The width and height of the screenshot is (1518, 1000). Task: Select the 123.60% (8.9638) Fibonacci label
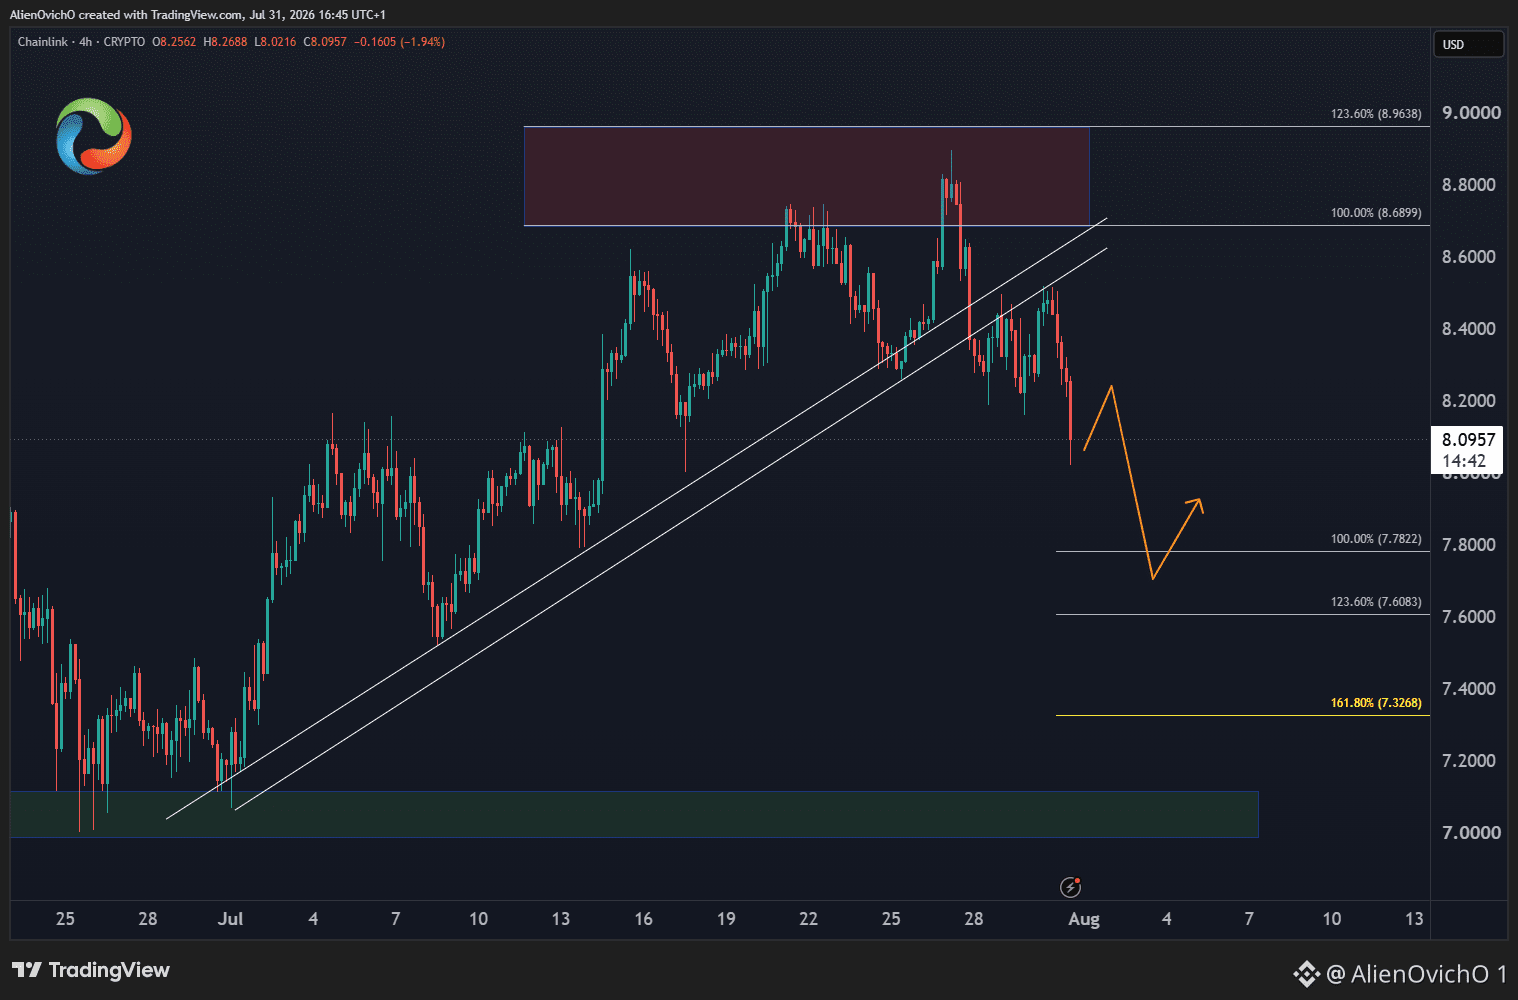click(1375, 114)
